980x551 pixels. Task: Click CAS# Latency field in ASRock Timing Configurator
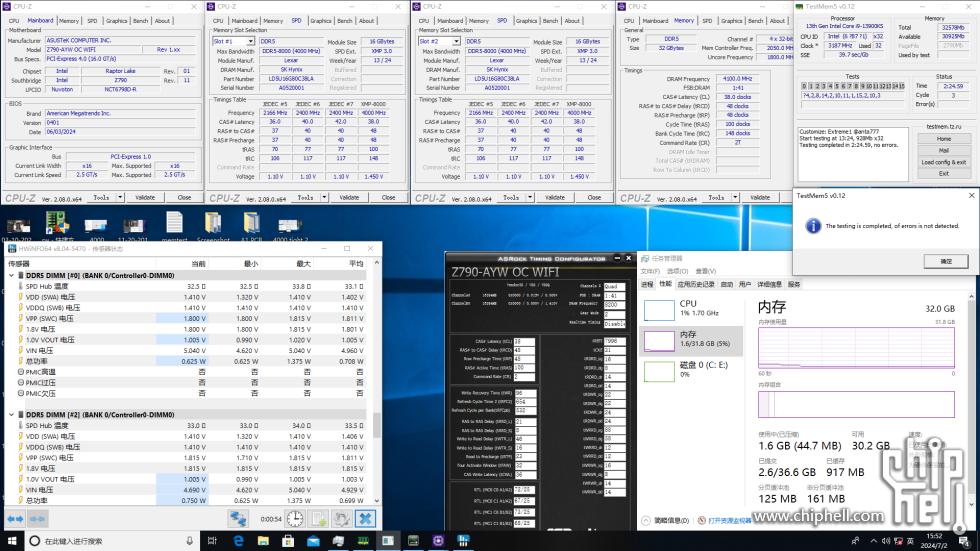524,342
